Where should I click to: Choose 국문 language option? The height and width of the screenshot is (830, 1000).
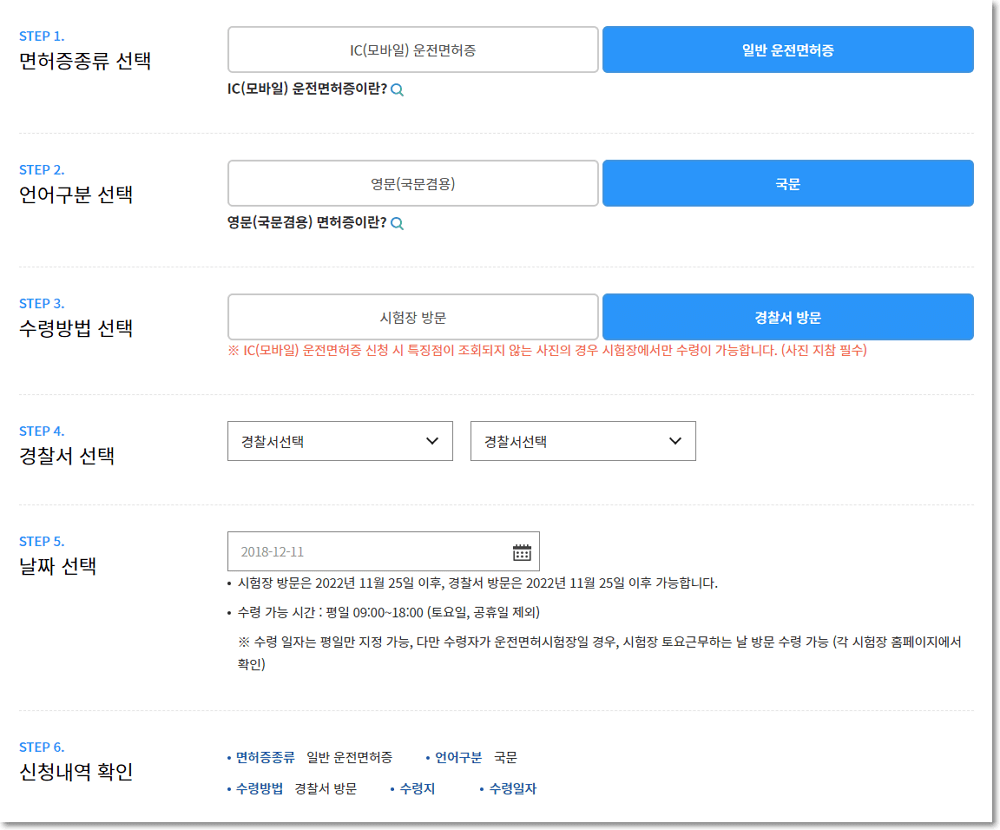(x=787, y=184)
